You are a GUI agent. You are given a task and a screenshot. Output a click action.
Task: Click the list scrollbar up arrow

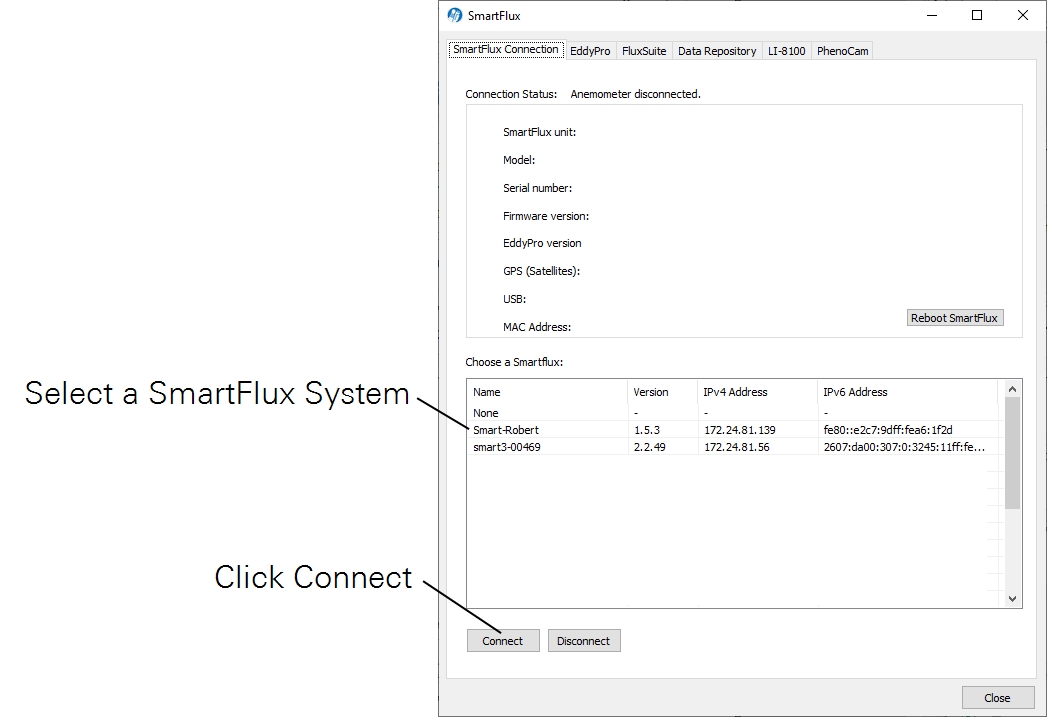coord(1012,389)
